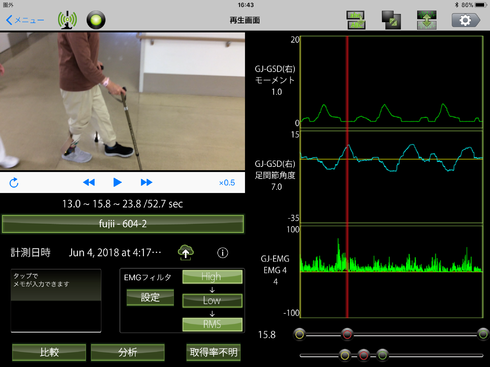Tap the gait video frame
This screenshot has height=367, width=490.
[122, 101]
